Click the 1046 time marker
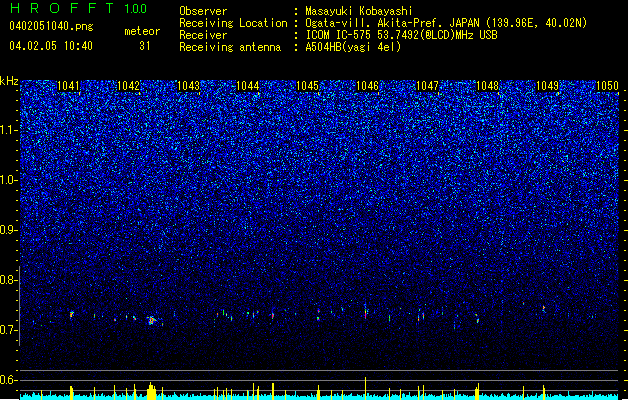629x400 pixels. point(368,86)
